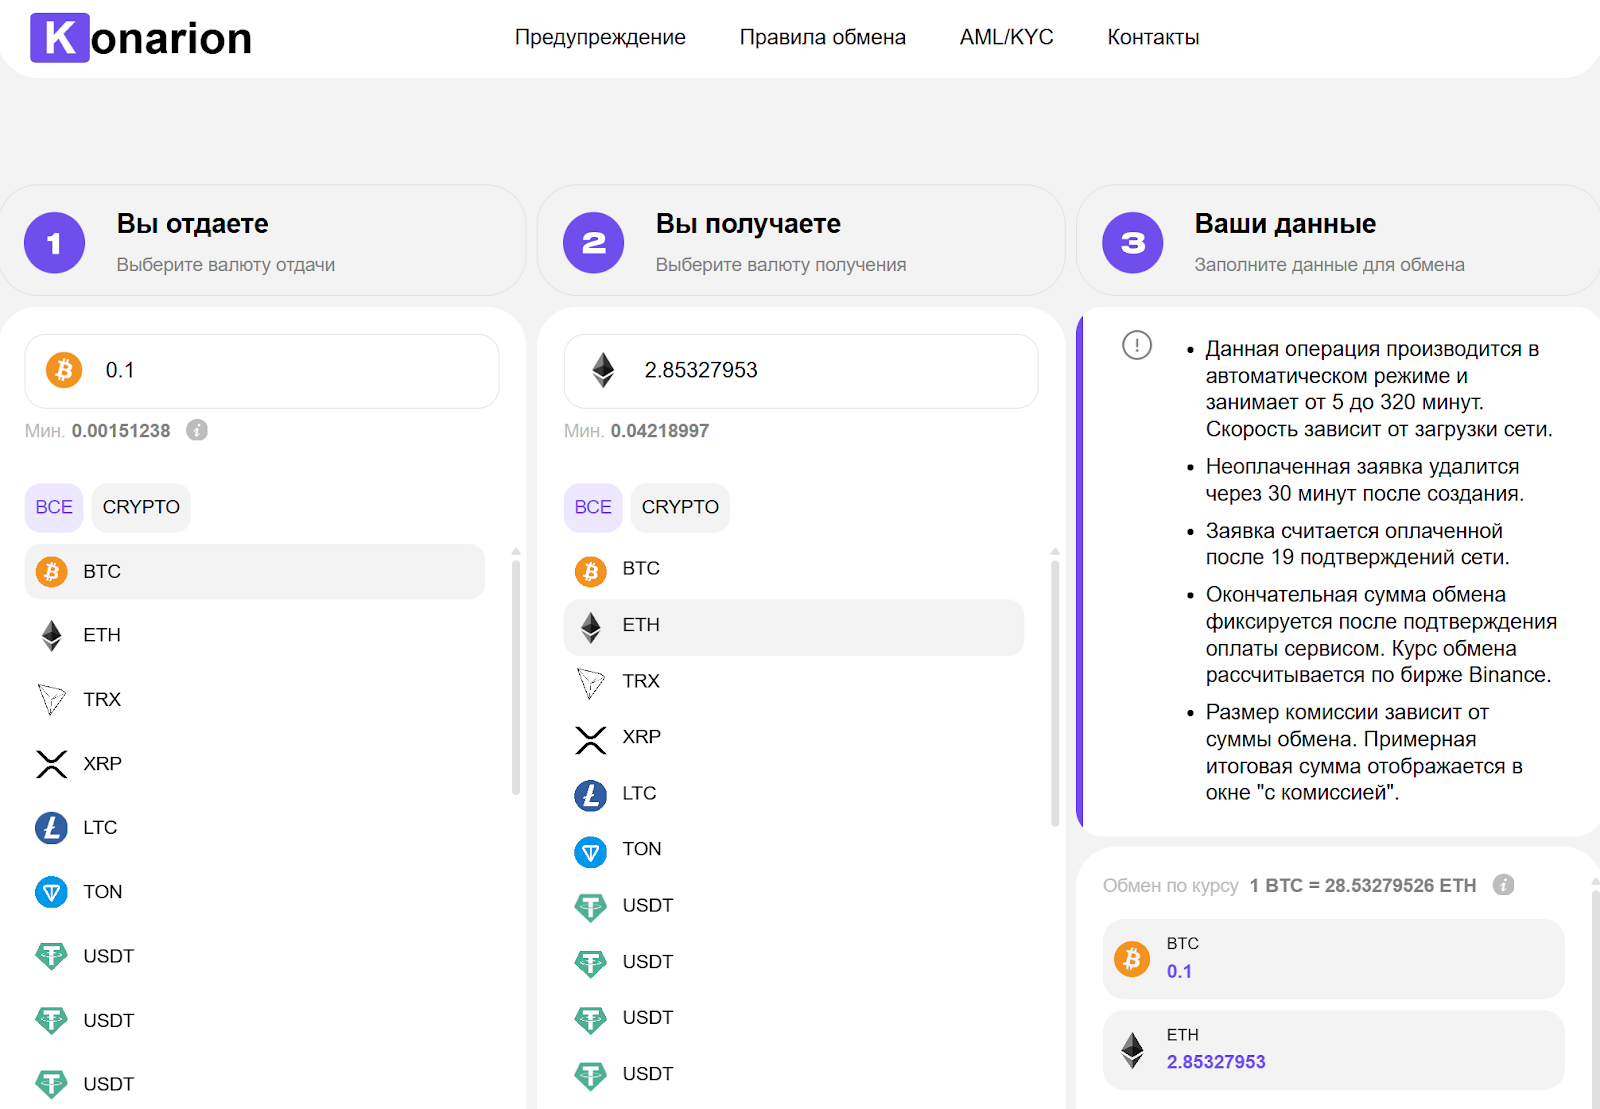The height and width of the screenshot is (1109, 1600).
Task: Open the Правила обмена page
Action: [x=822, y=38]
